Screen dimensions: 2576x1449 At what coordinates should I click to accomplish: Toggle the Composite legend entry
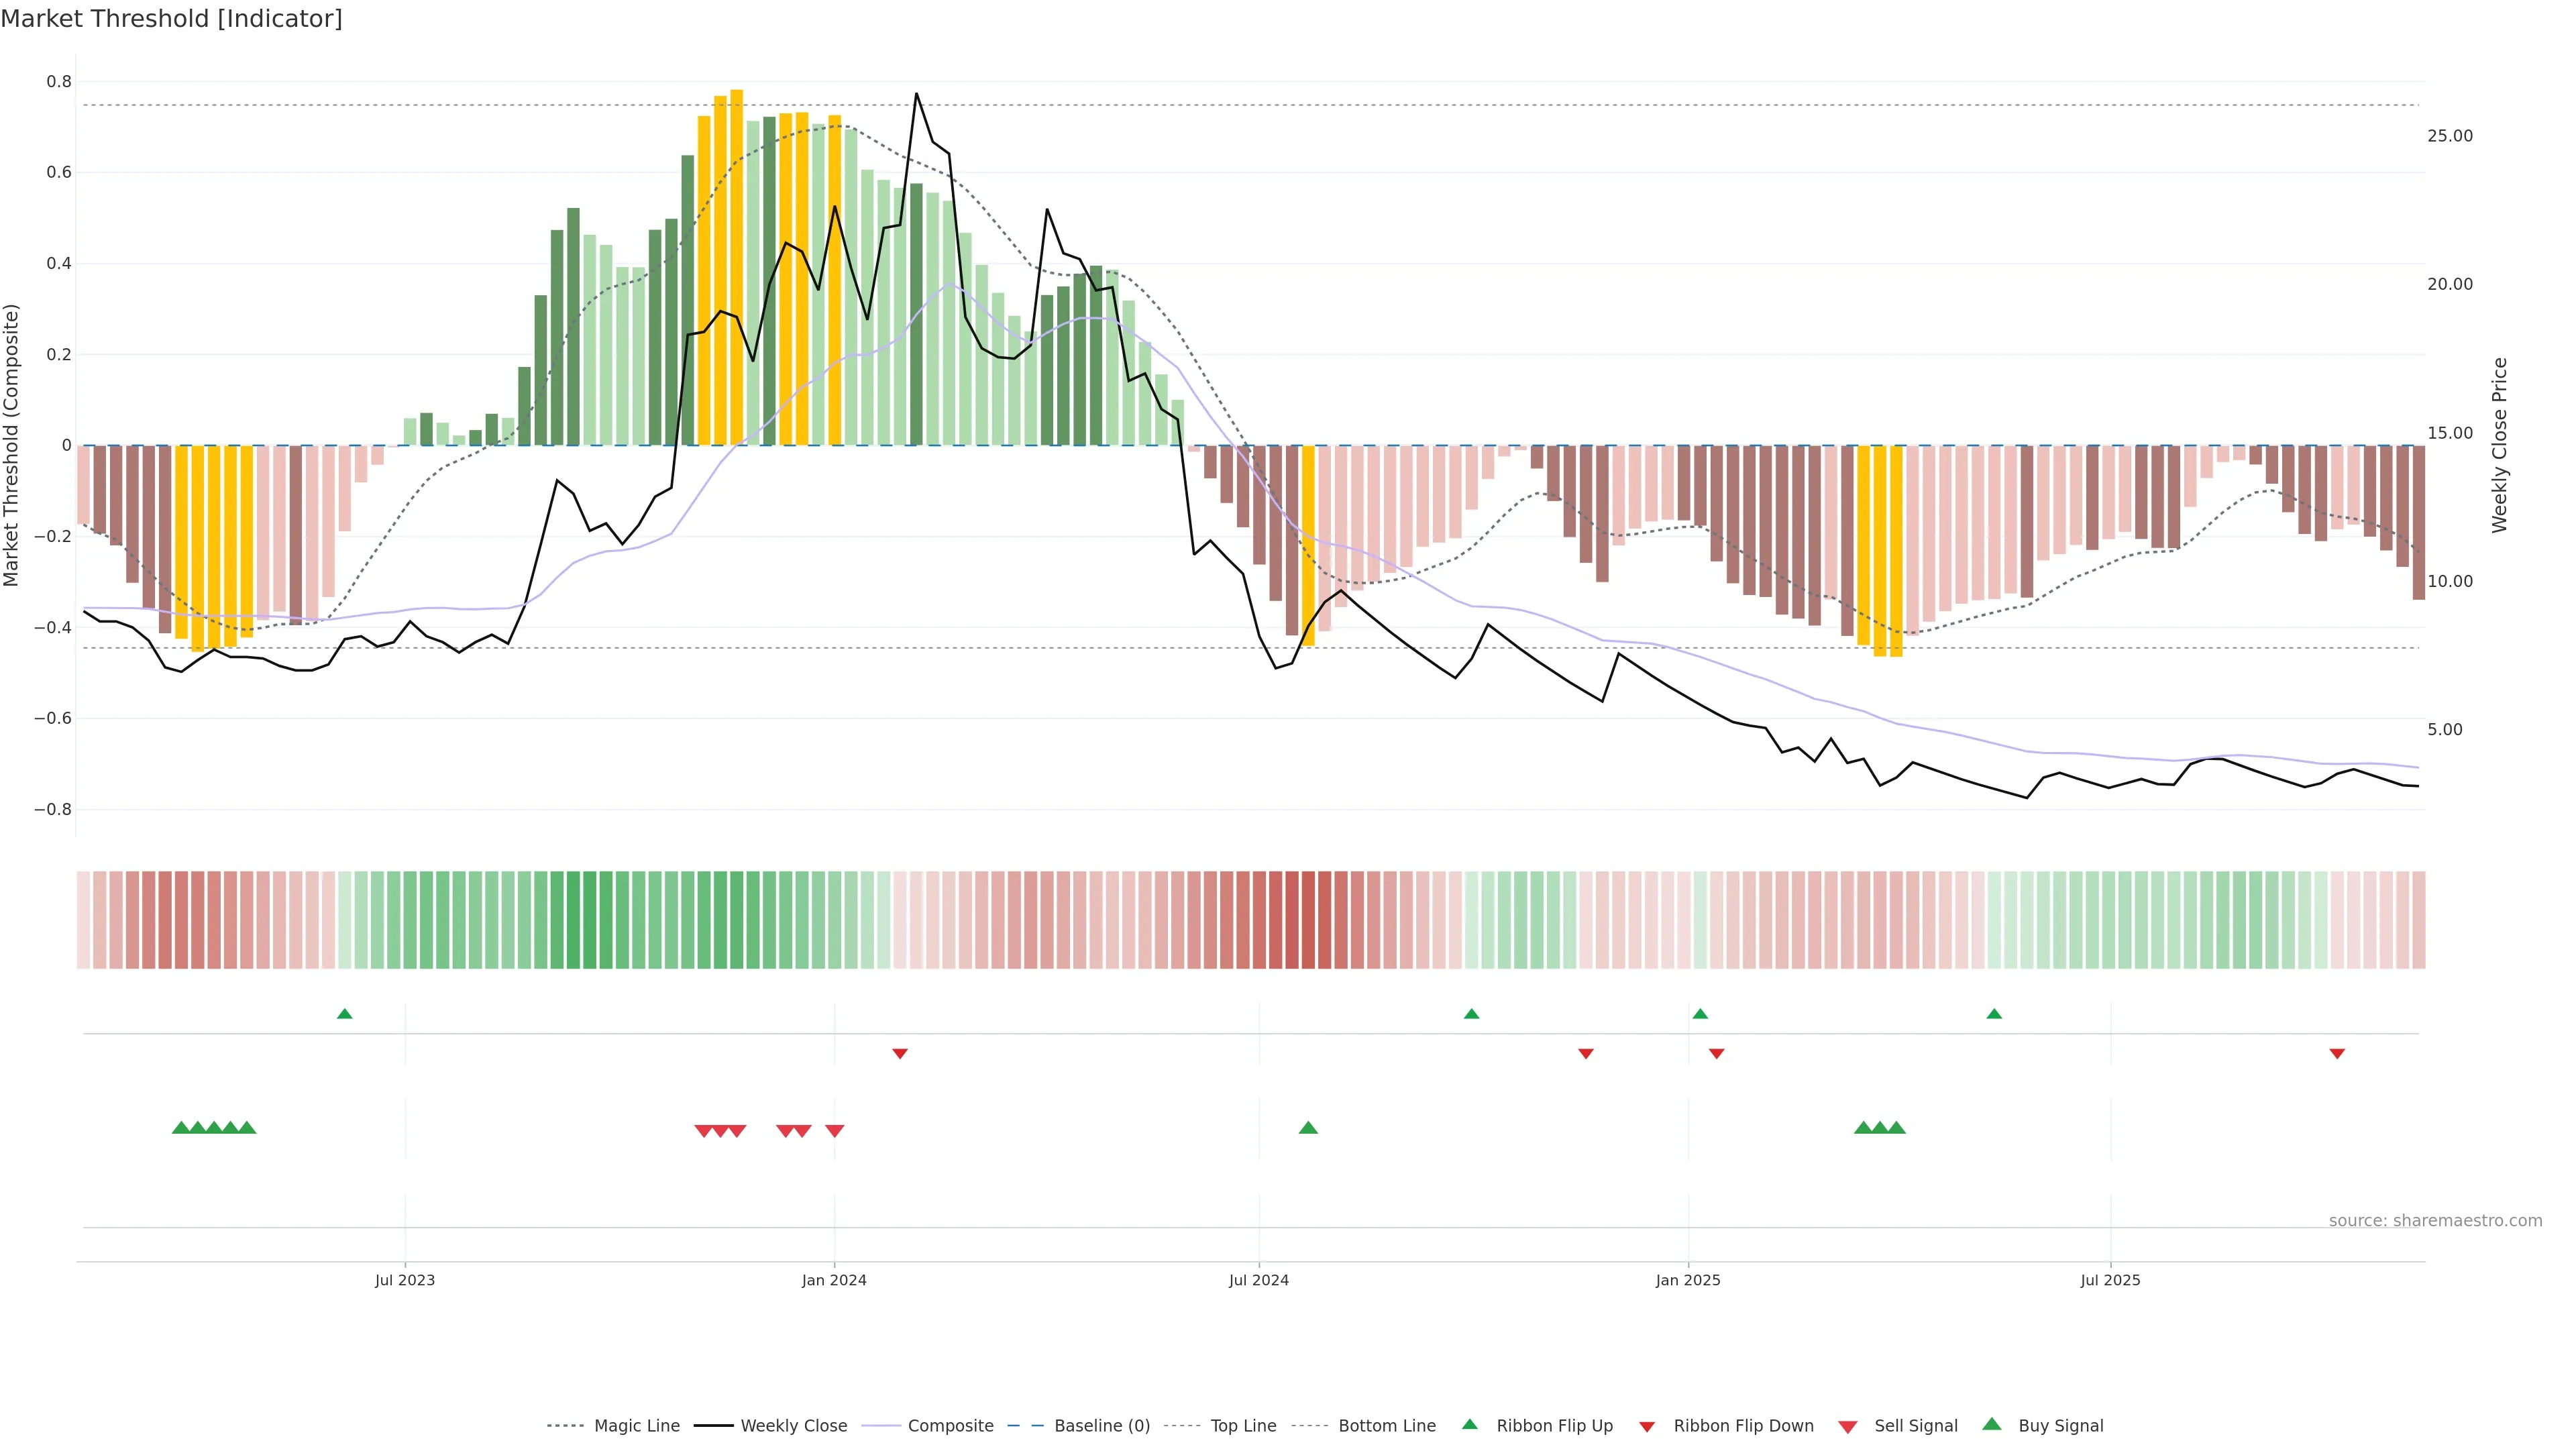tap(950, 1426)
